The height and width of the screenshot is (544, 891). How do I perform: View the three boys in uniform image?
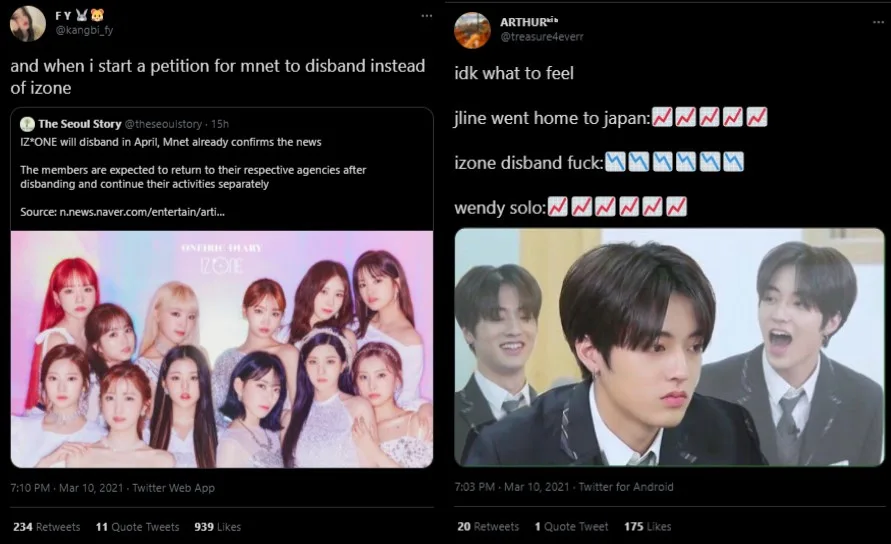coord(669,347)
